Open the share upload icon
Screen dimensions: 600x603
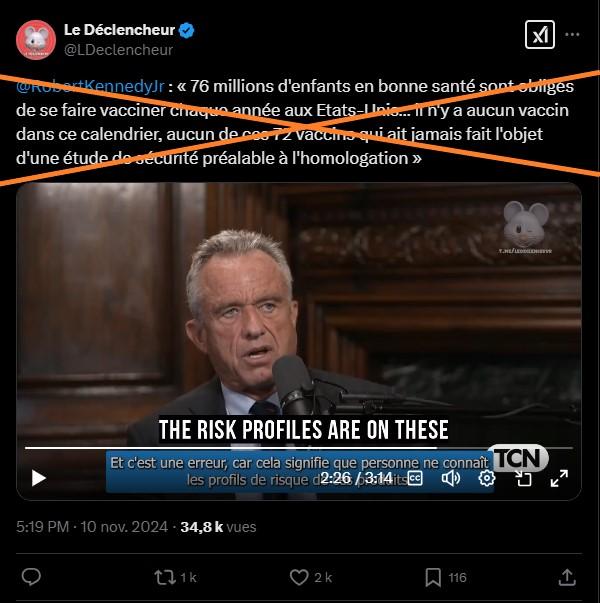click(x=567, y=577)
